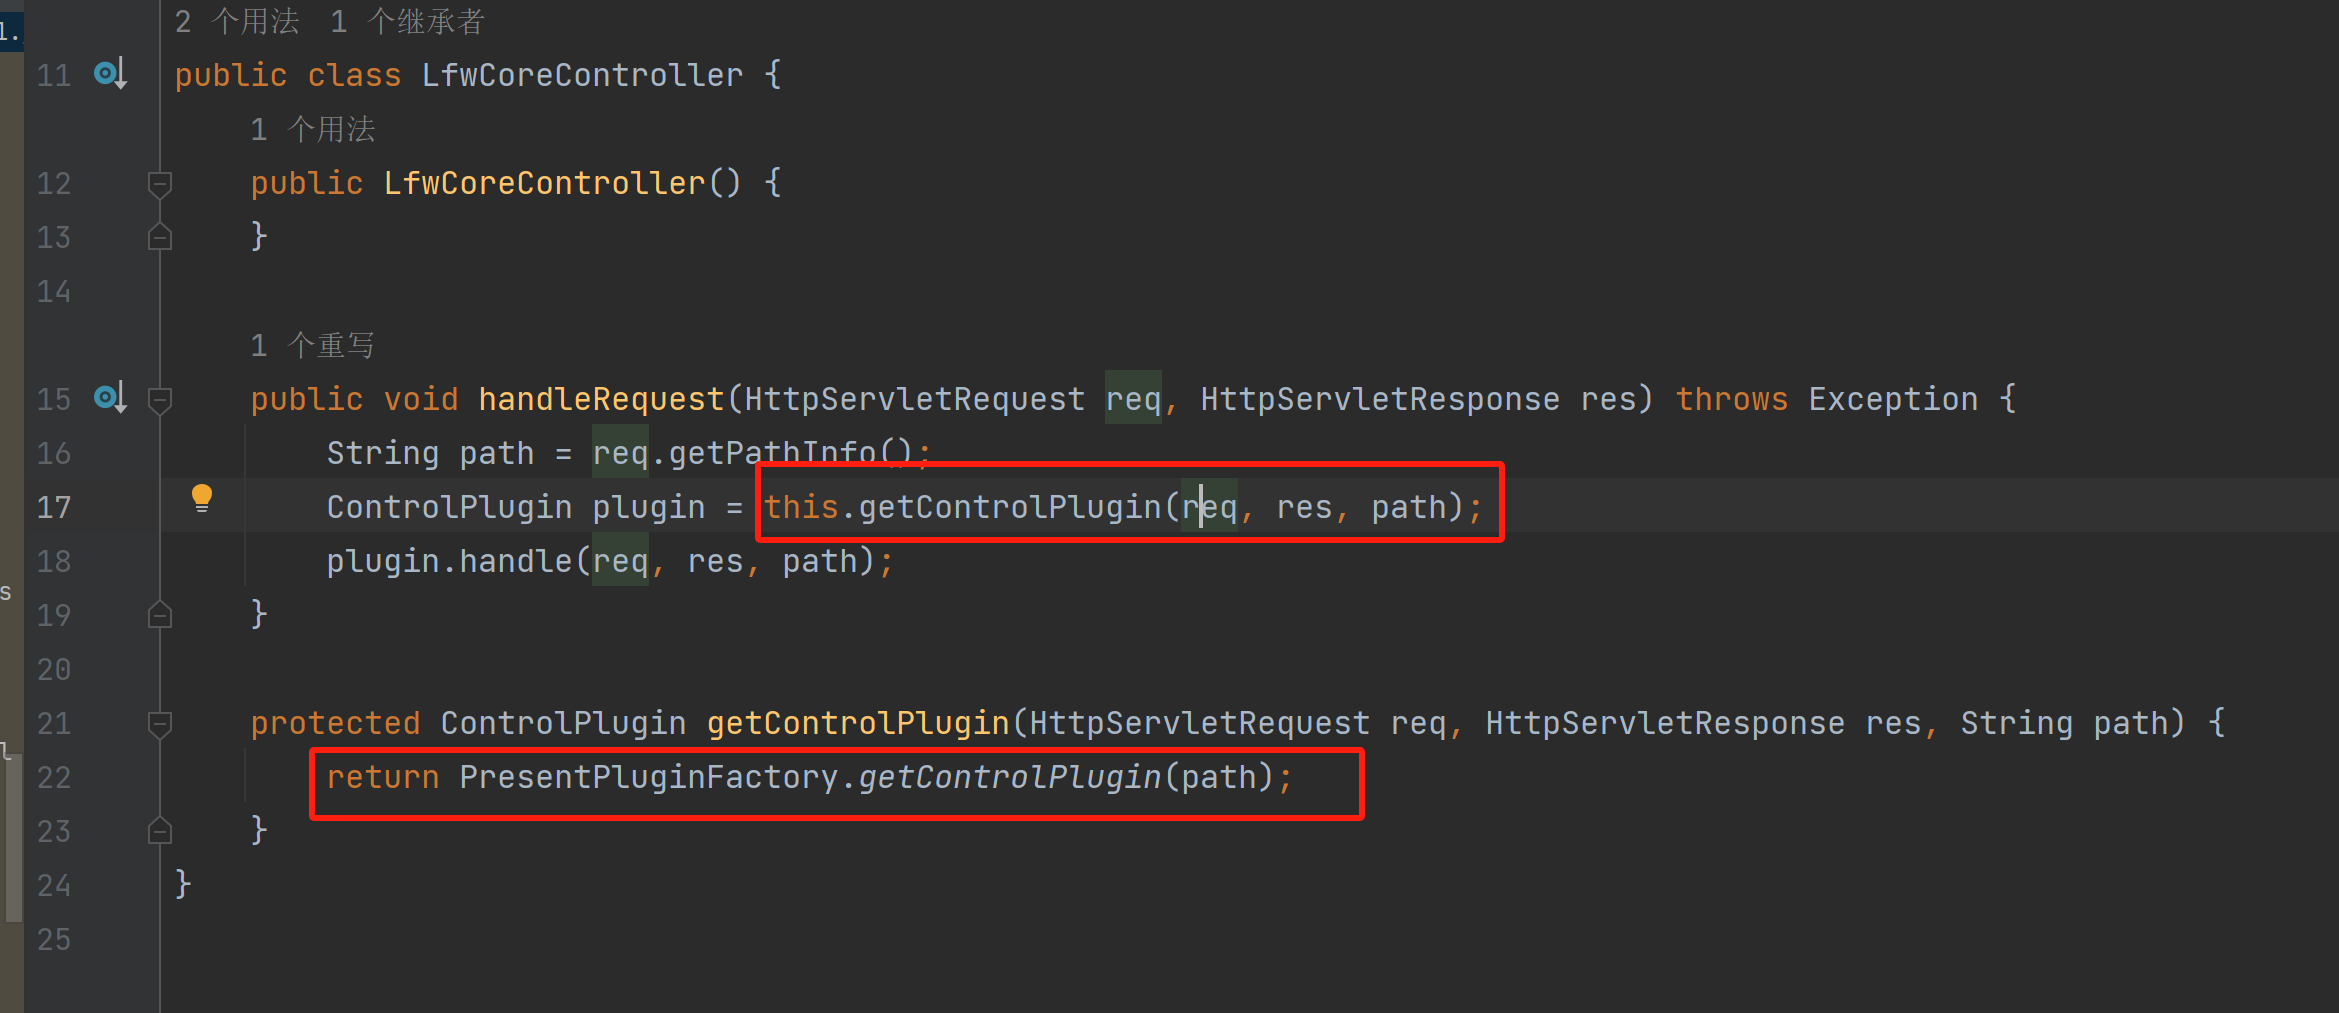Click line number 17 in the gutter
The image size is (2339, 1013).
coord(54,507)
